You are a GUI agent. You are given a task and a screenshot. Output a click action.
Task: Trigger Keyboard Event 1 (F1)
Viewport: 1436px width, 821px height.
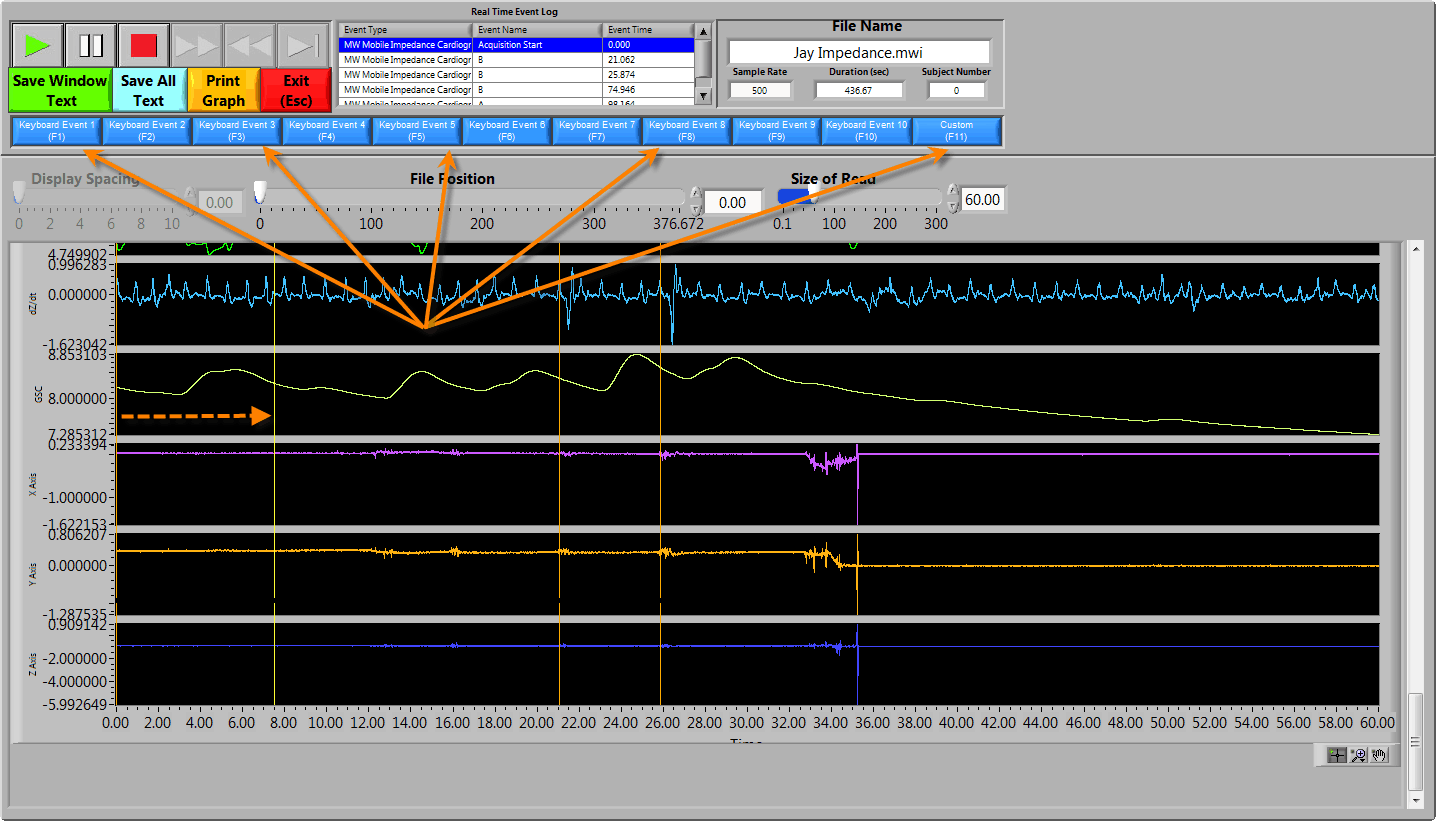(57, 131)
